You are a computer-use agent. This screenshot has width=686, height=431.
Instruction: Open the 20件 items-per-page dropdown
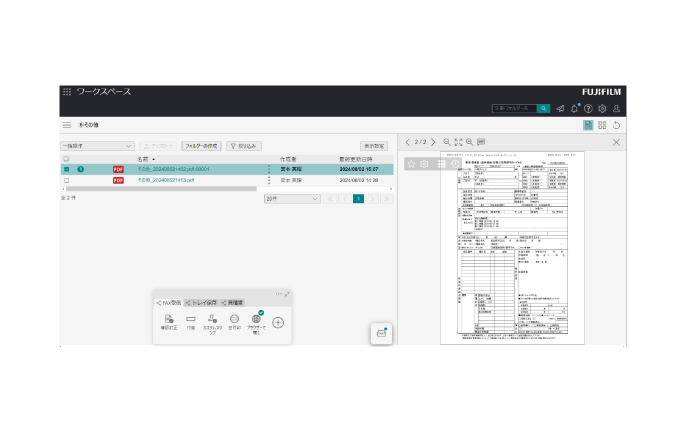(292, 199)
